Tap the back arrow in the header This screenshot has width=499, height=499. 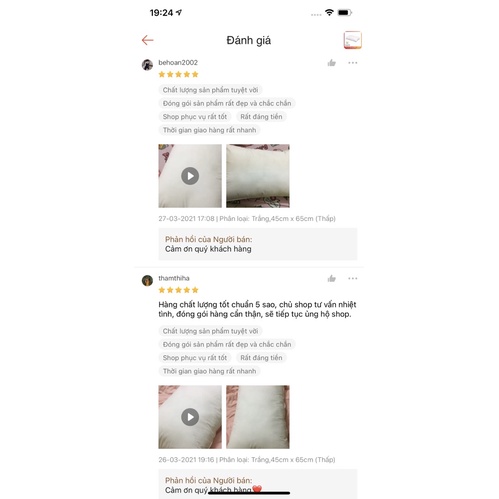[147, 40]
